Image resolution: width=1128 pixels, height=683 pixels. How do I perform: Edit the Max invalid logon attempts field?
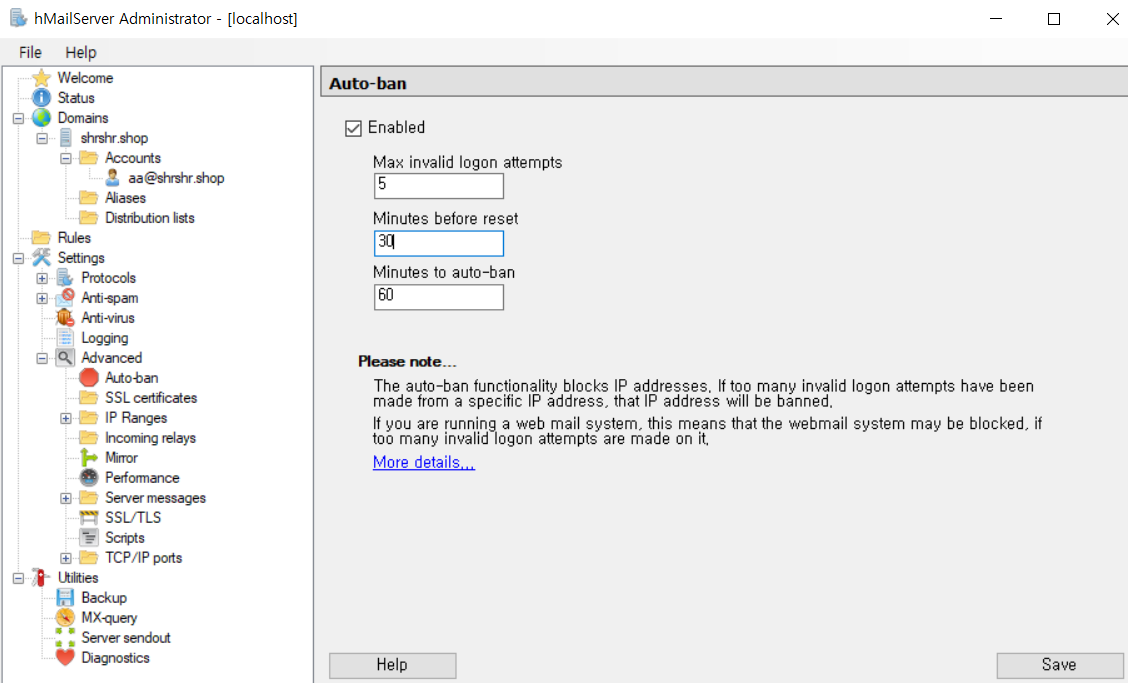coord(439,186)
